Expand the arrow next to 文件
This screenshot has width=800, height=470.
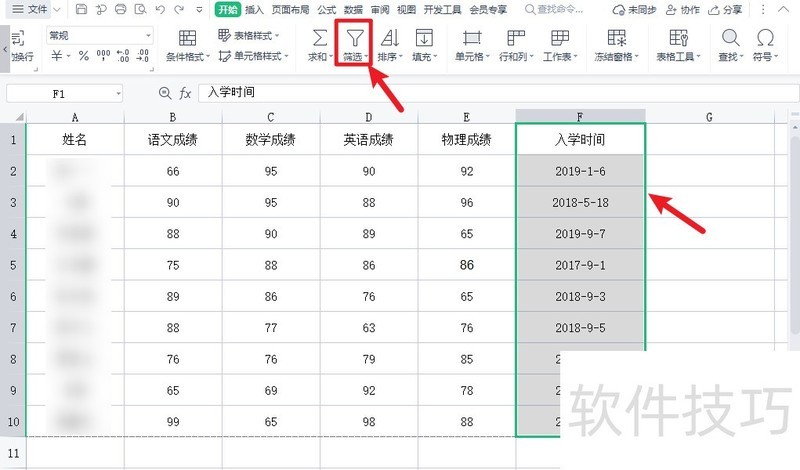coord(57,10)
